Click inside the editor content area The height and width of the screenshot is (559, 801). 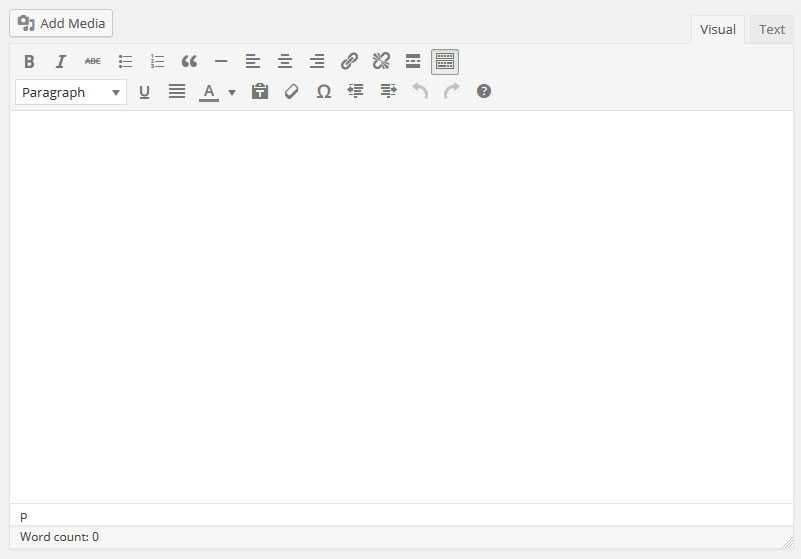click(x=402, y=307)
